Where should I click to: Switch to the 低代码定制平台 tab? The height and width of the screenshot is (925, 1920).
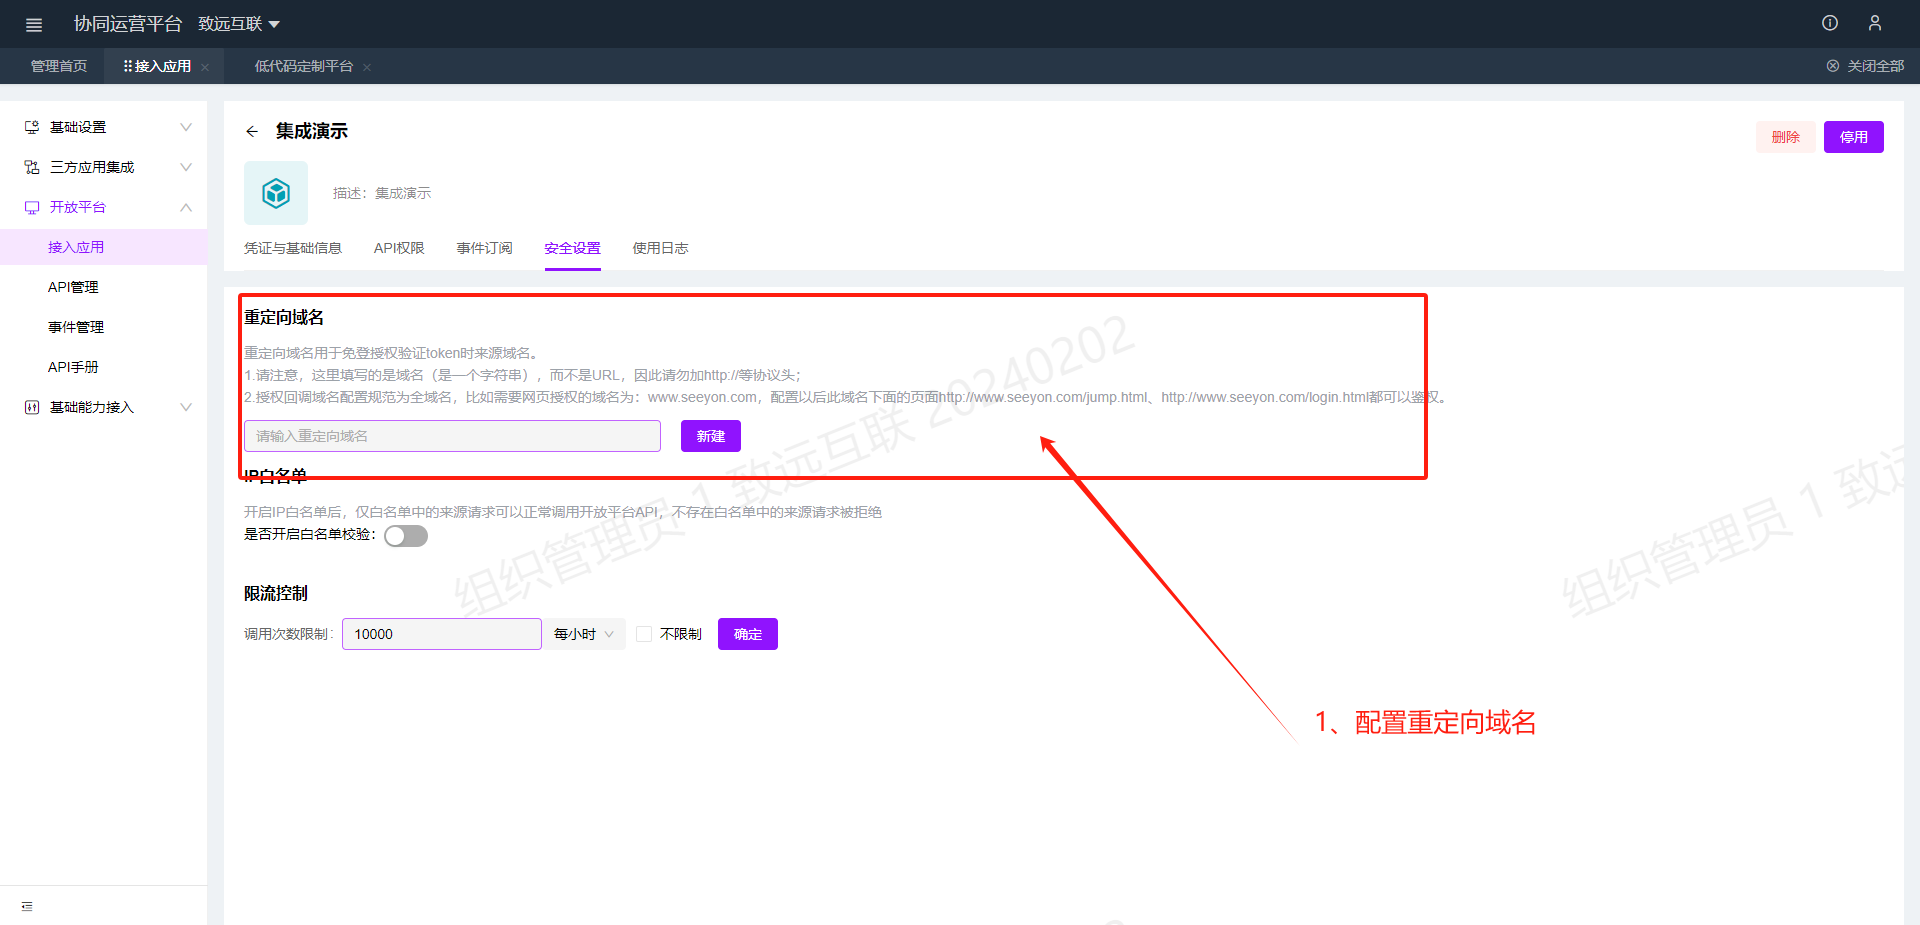point(304,66)
